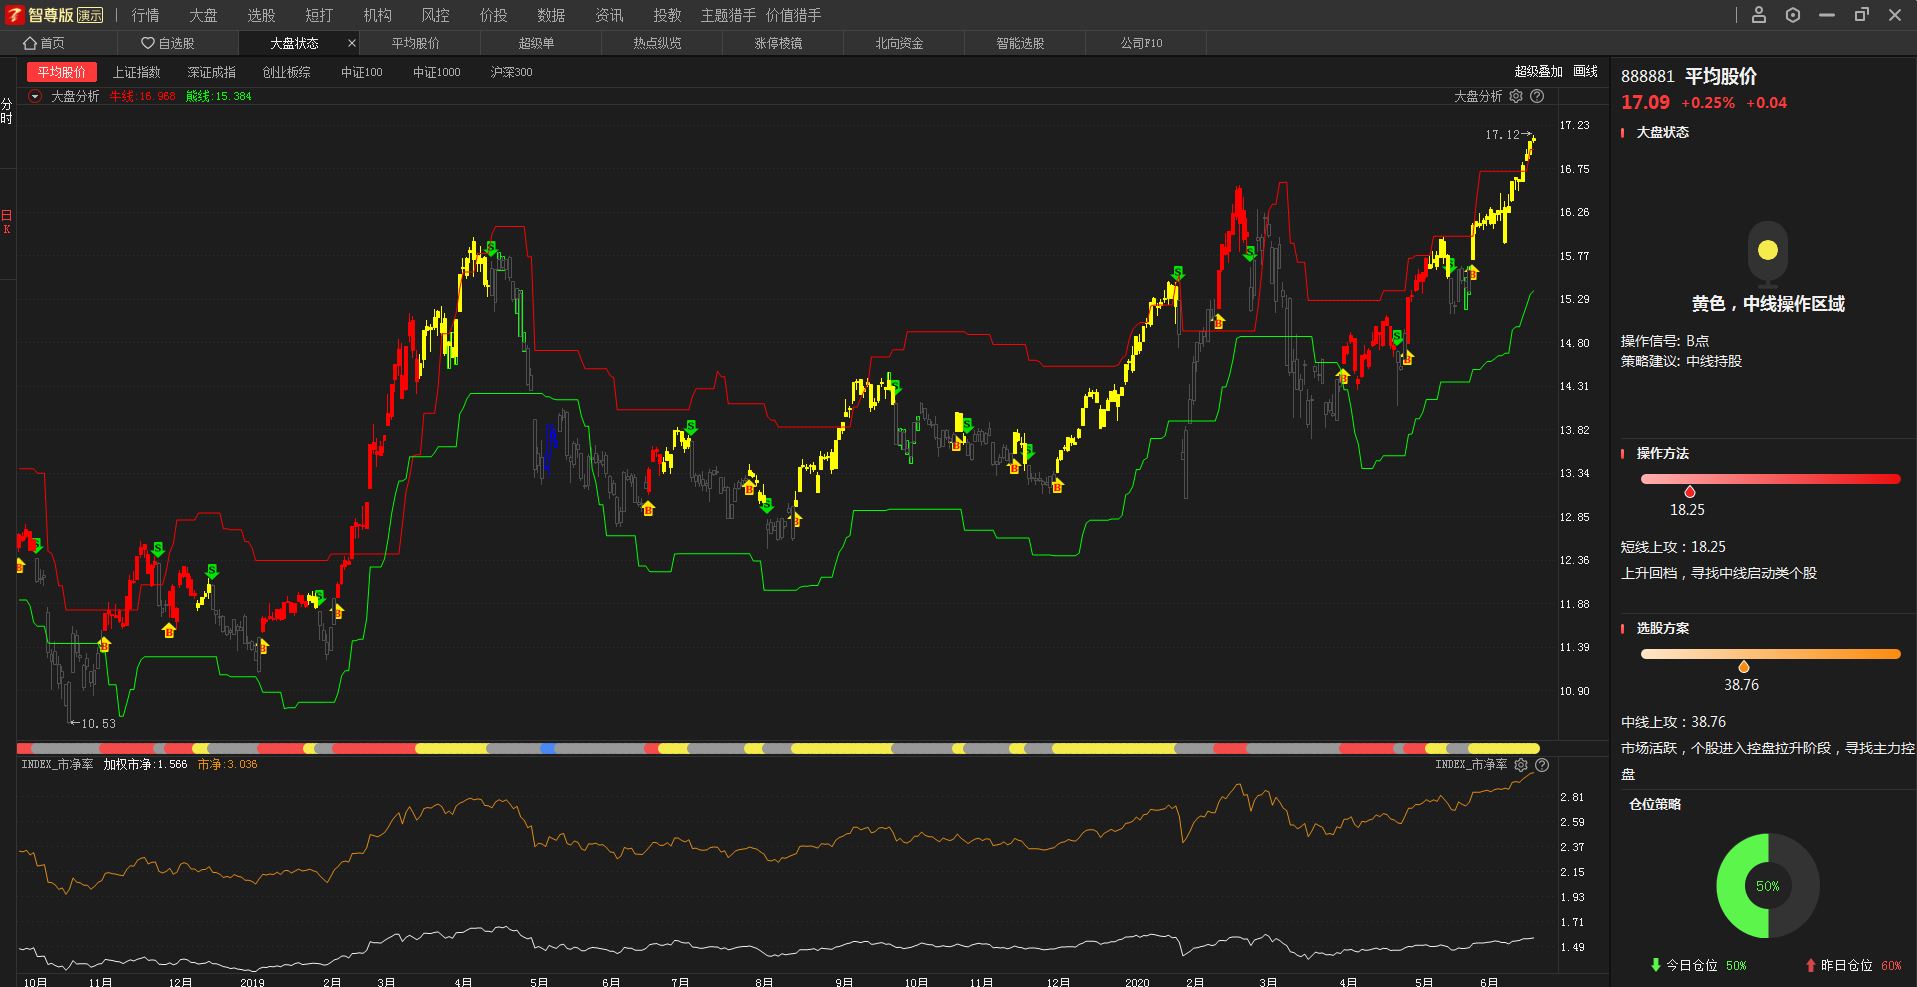Select 中证1000 index
The height and width of the screenshot is (987, 1917).
(x=437, y=72)
